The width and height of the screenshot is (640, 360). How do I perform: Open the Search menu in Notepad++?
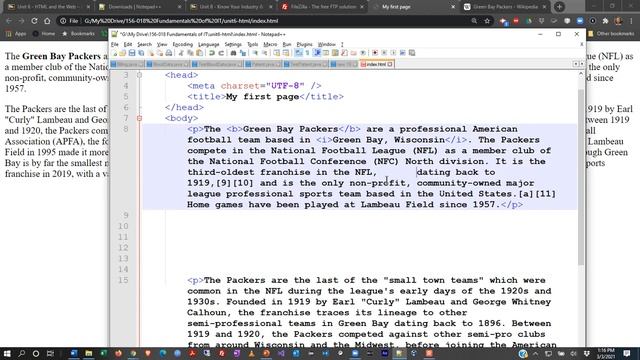(144, 44)
